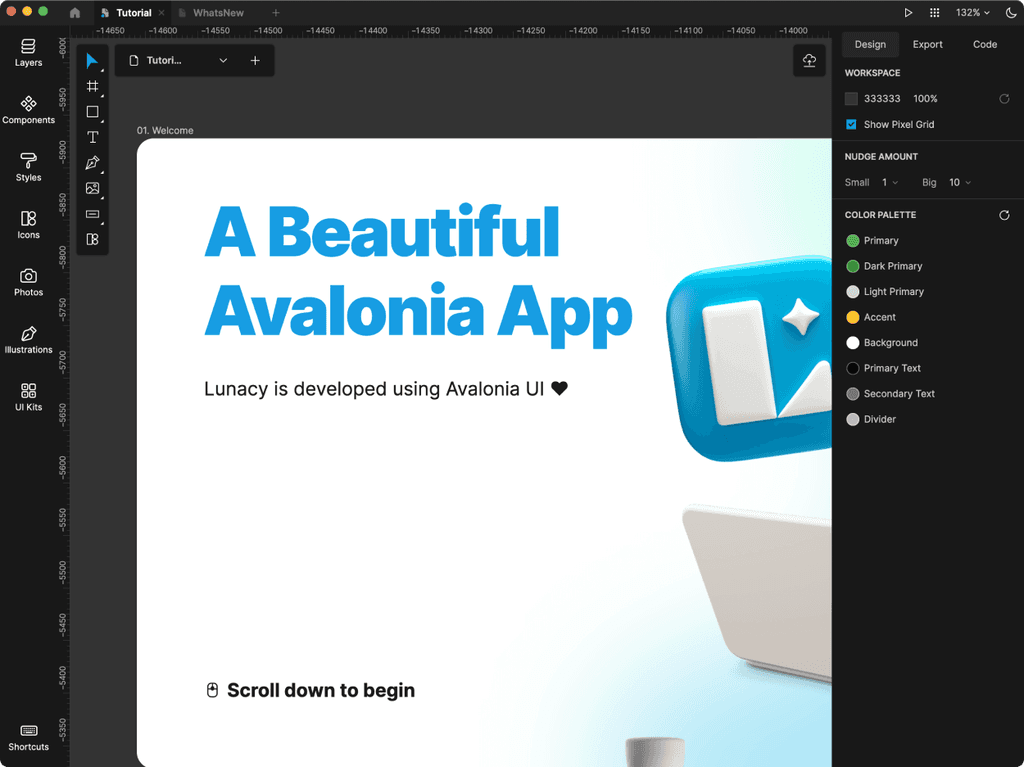Switch to the Code tab
This screenshot has height=767, width=1024.
pyautogui.click(x=984, y=44)
